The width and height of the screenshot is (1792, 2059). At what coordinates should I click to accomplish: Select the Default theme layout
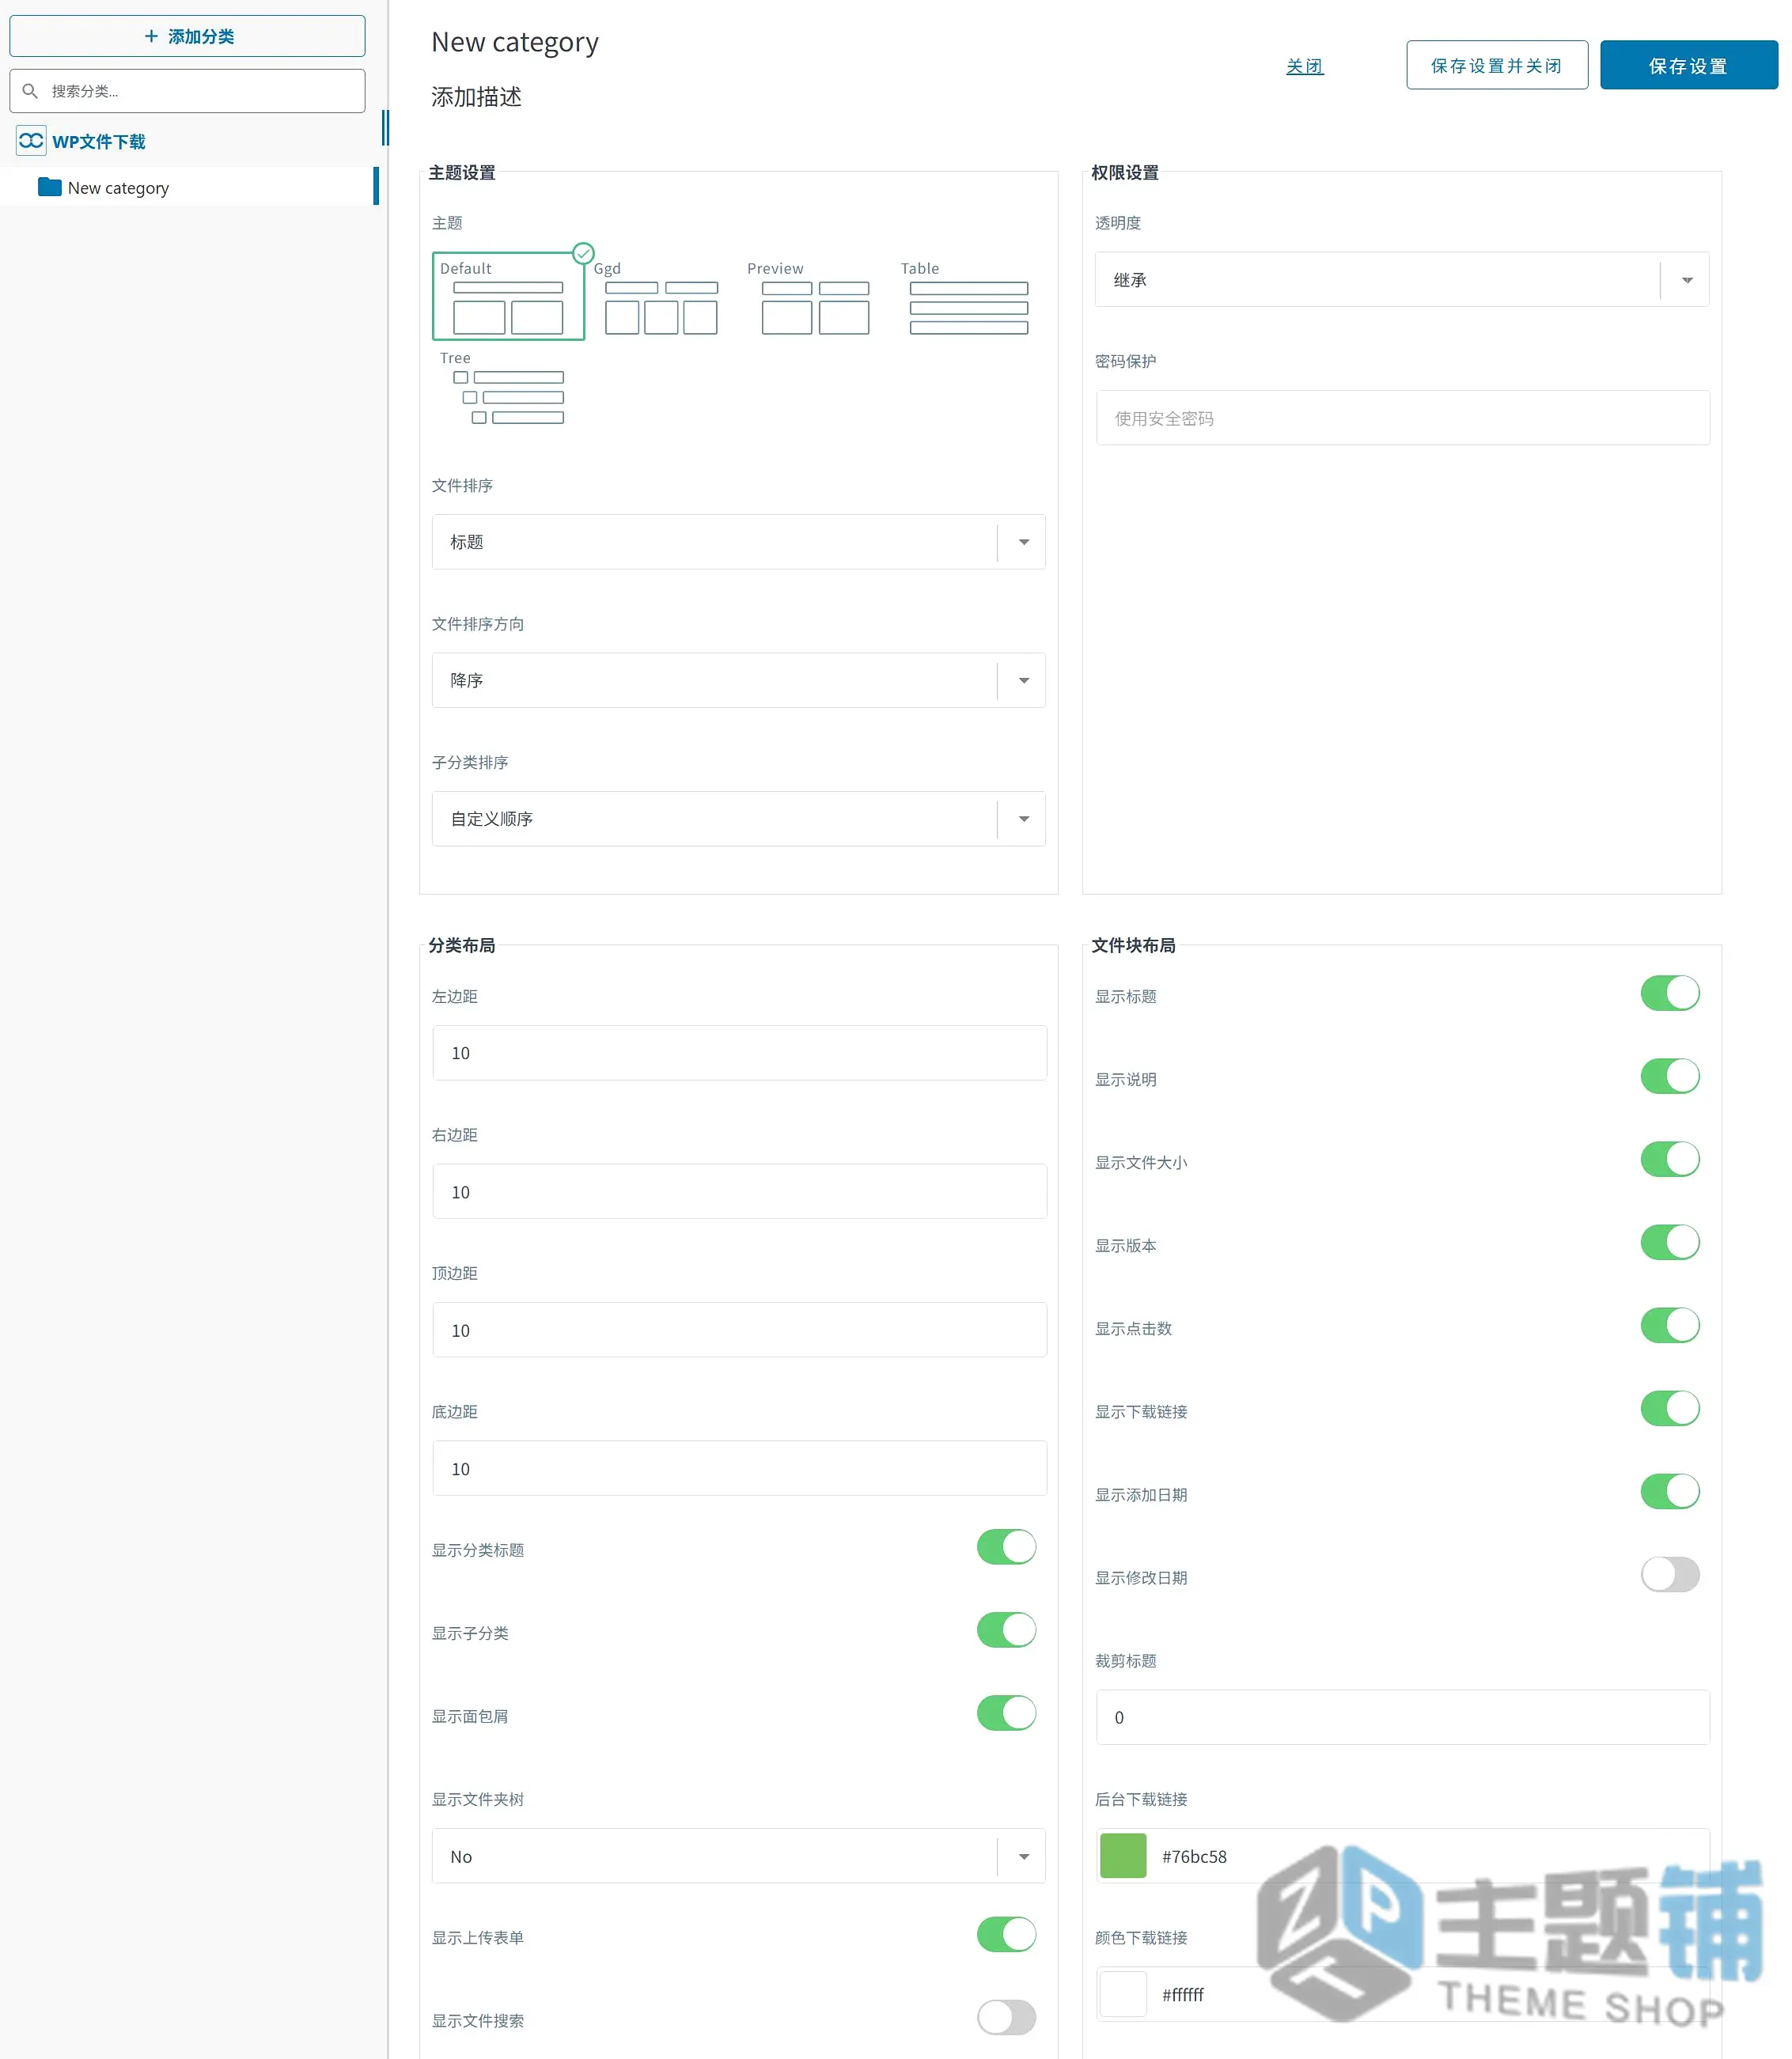click(508, 296)
